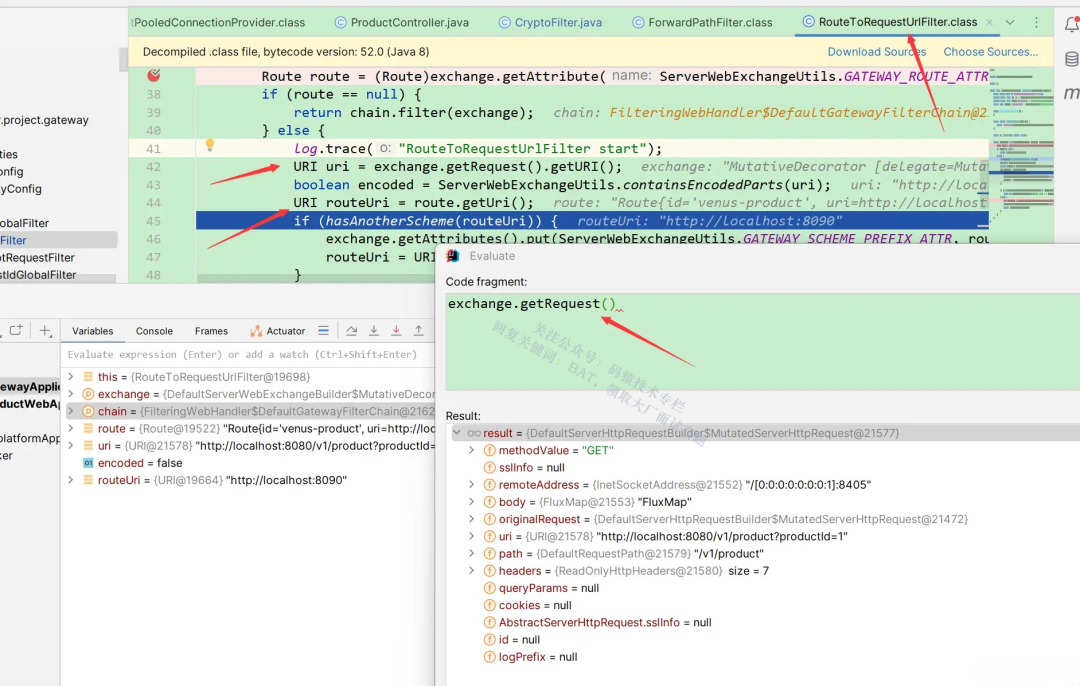This screenshot has width=1080, height=686.
Task: Toggle the breakpoint on line 37
Action: [152, 75]
